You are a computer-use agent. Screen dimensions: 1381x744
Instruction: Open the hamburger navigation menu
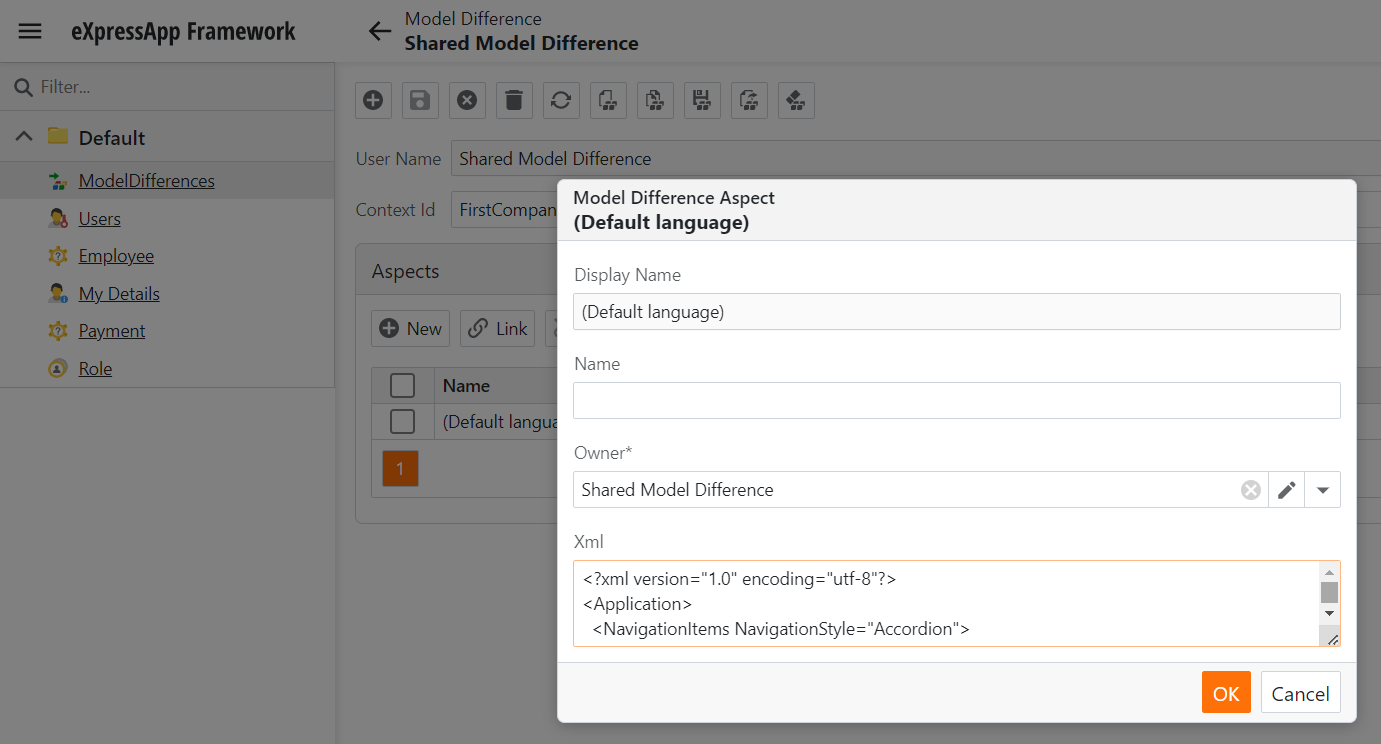coord(29,30)
